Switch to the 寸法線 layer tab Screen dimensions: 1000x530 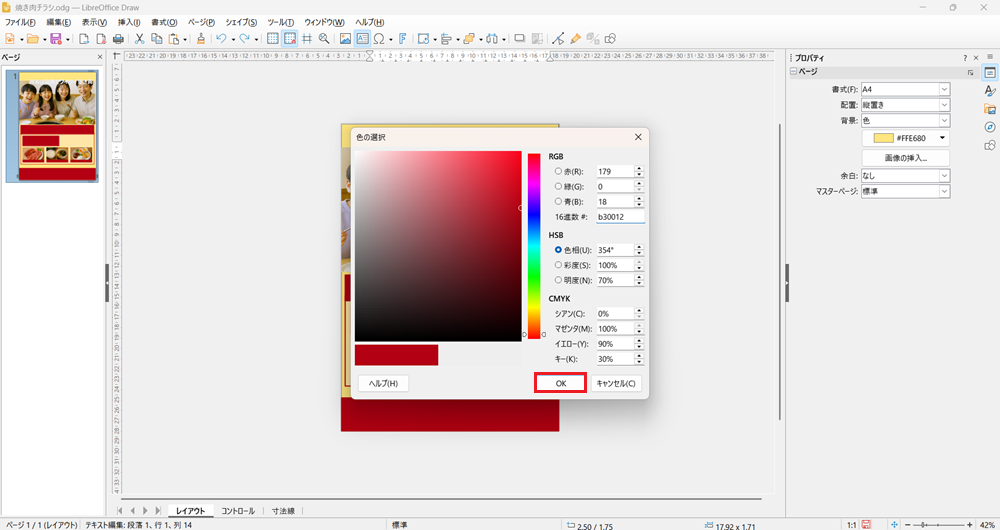[x=283, y=511]
